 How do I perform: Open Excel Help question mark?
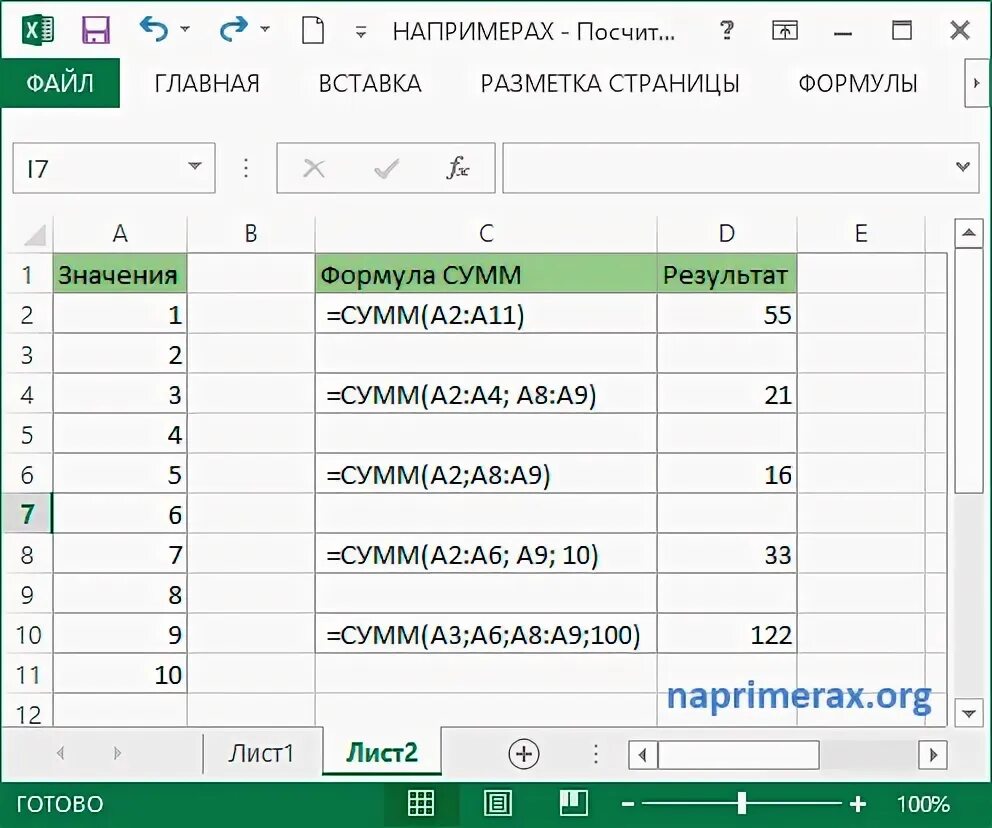tap(727, 30)
